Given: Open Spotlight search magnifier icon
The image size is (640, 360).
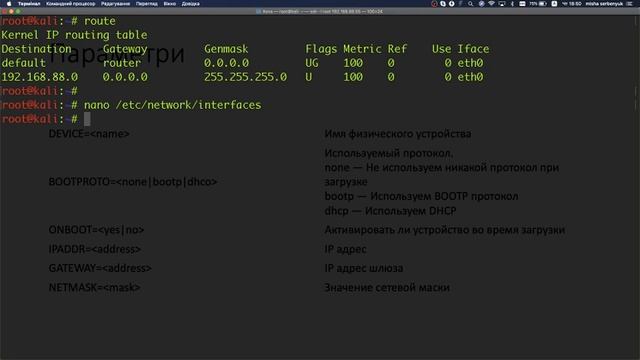Looking at the screenshot, I should pos(471,4).
